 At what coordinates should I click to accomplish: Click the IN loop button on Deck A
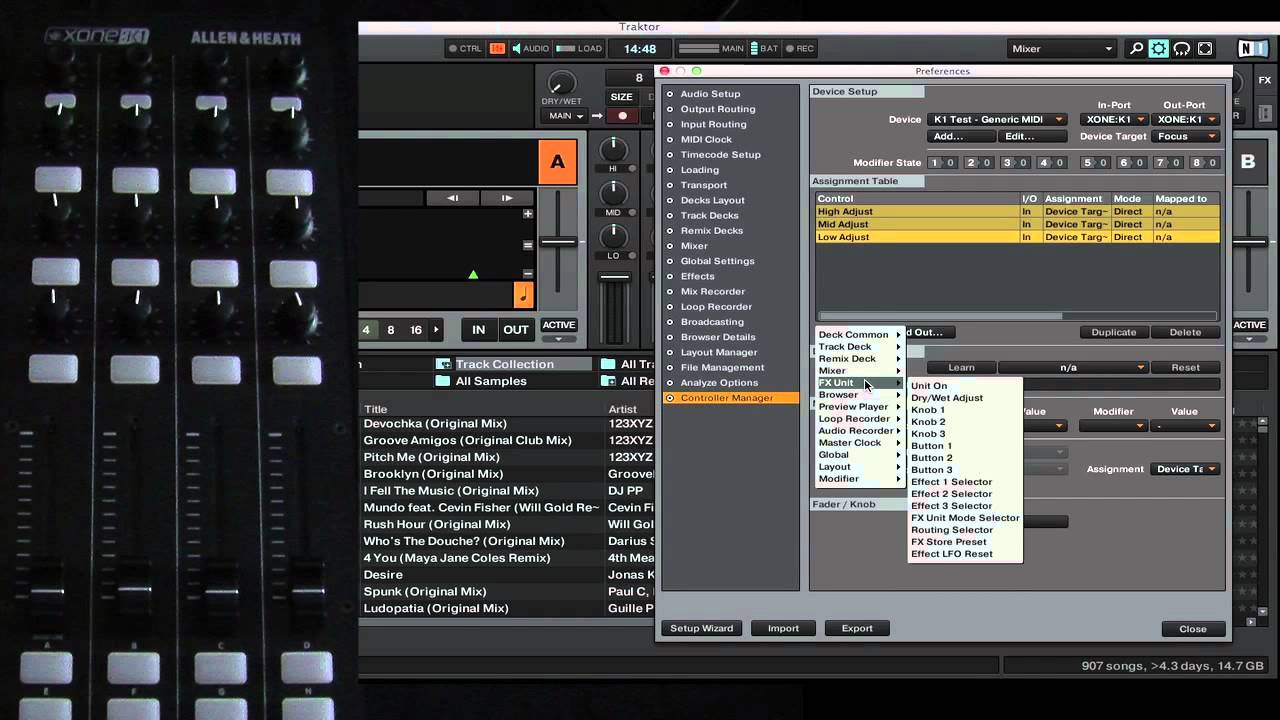tap(478, 329)
